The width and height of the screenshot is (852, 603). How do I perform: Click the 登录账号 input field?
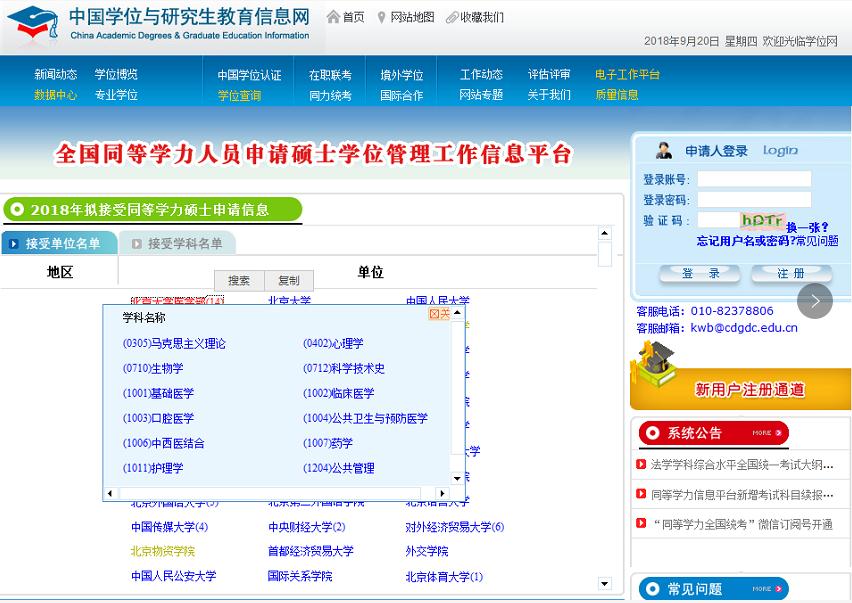click(753, 180)
